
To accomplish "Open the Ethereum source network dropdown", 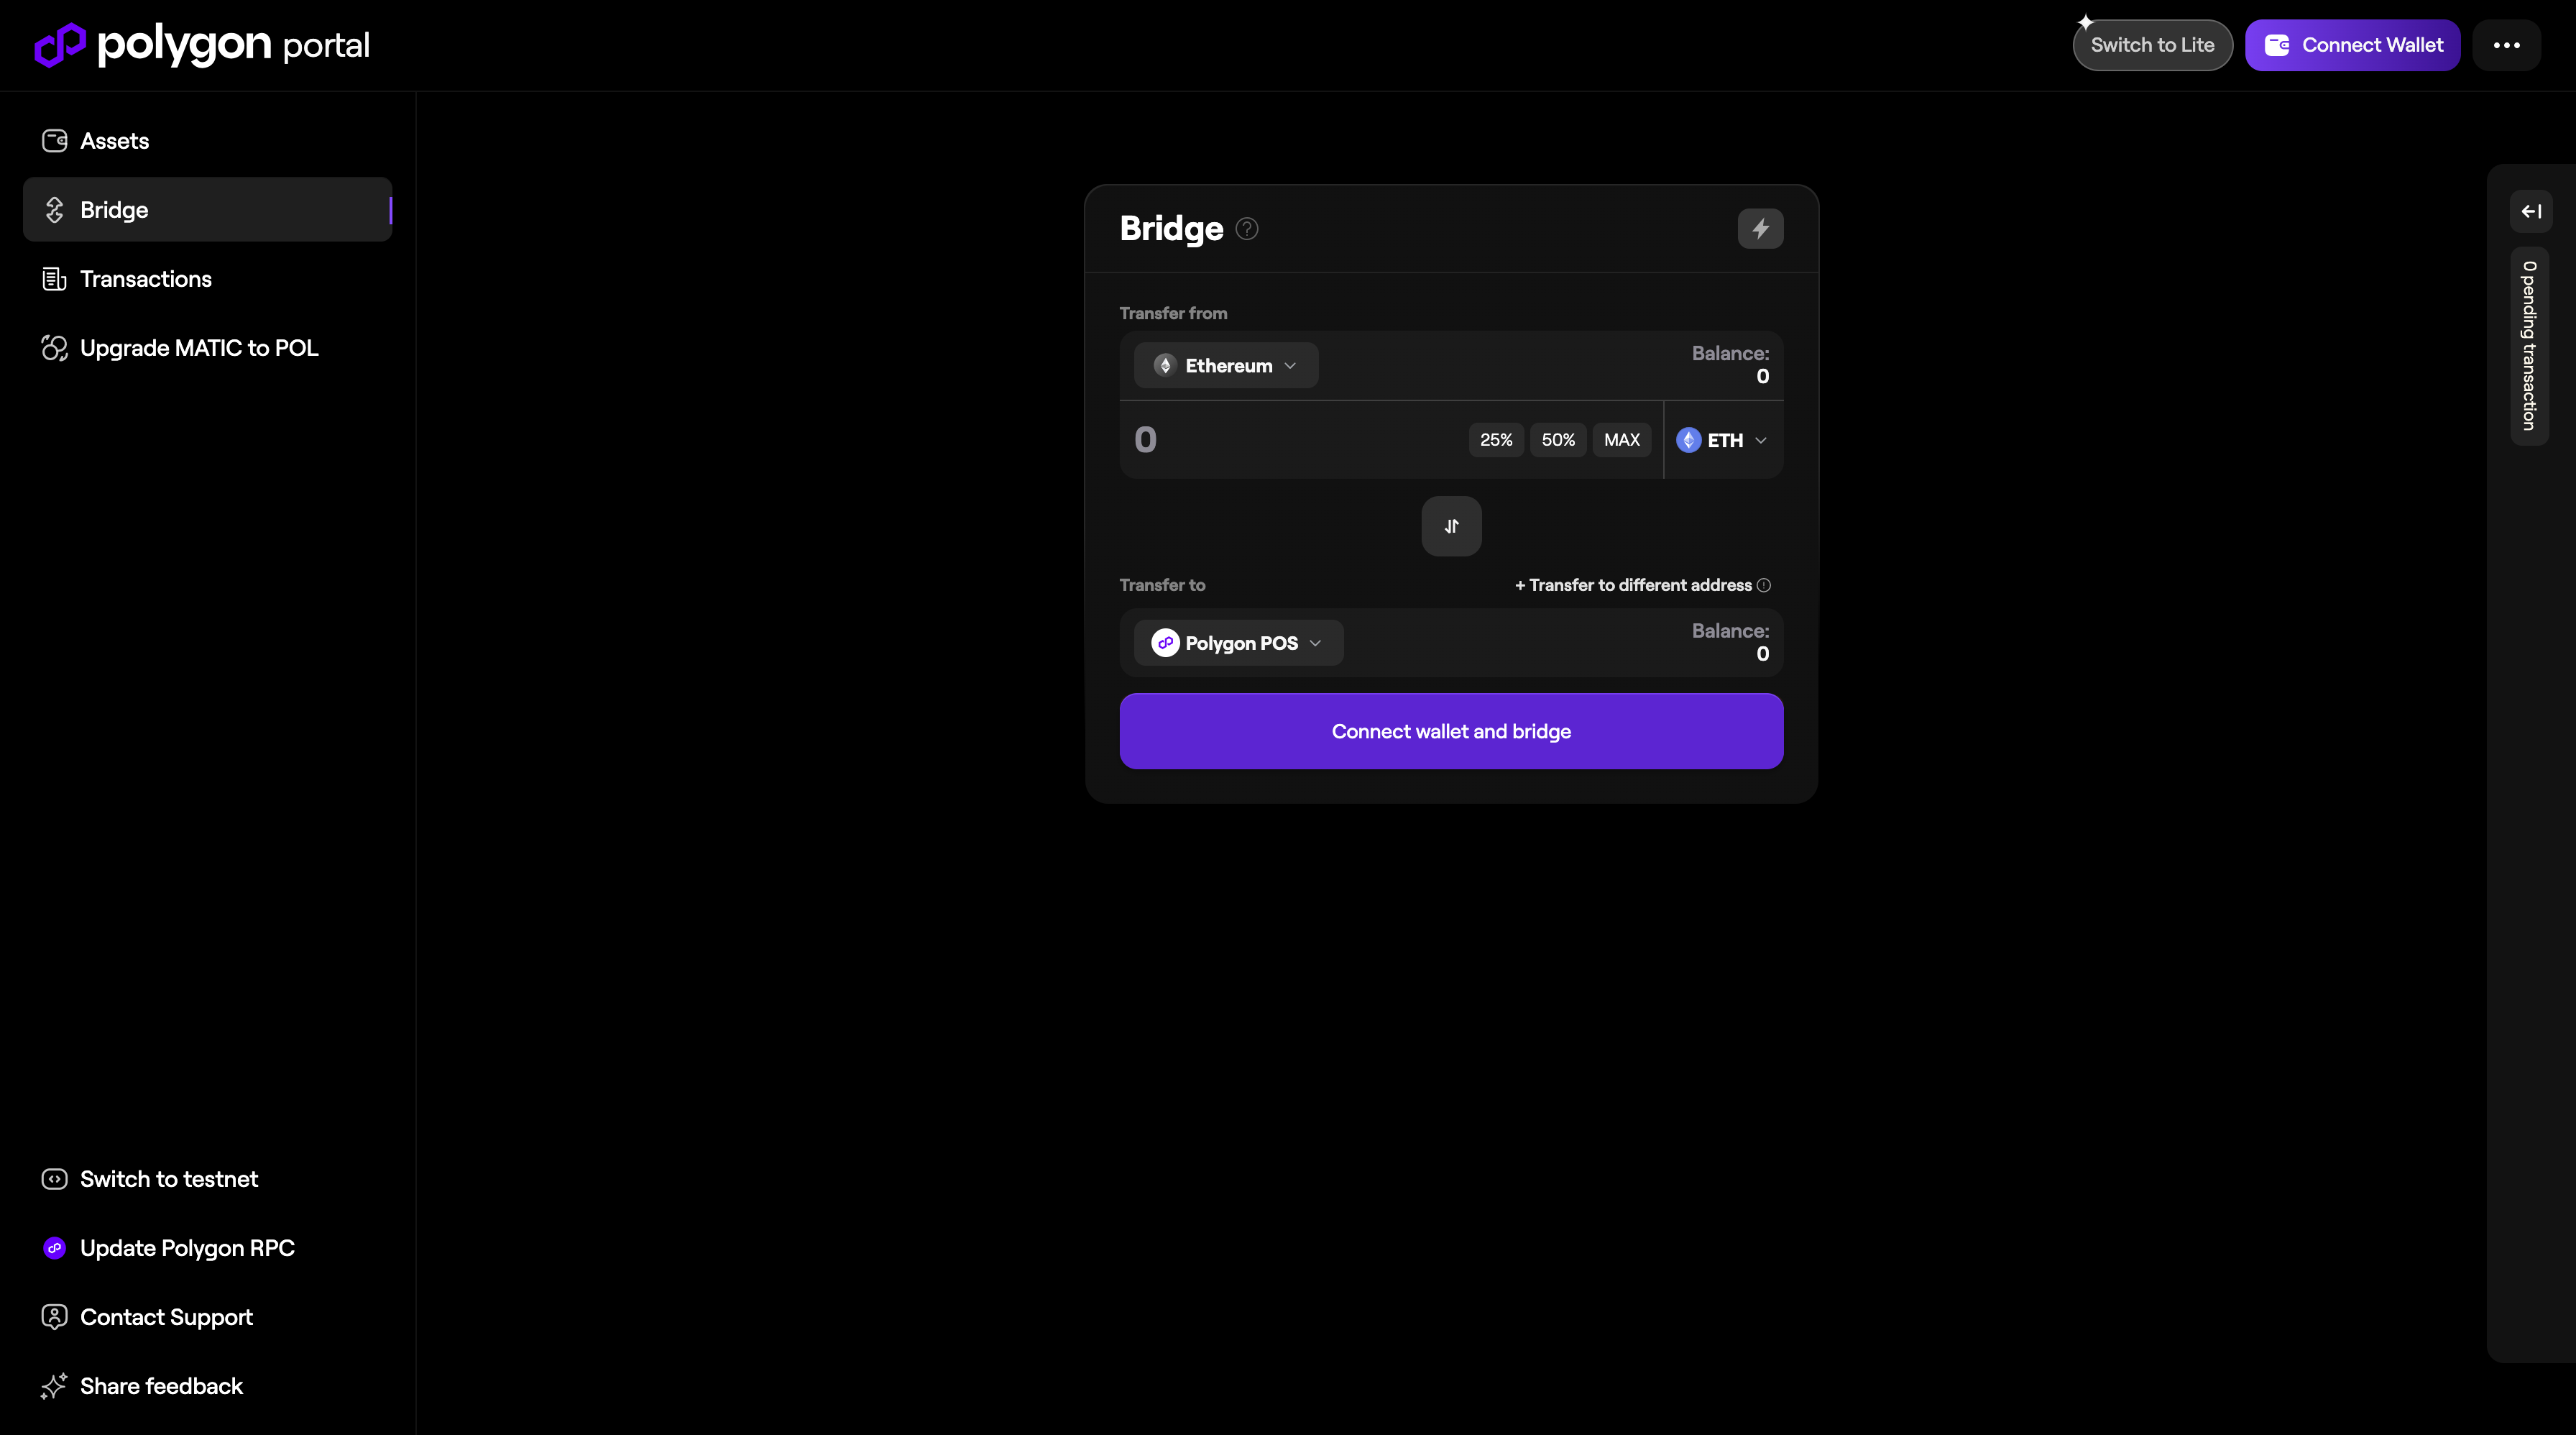I will (x=1226, y=366).
